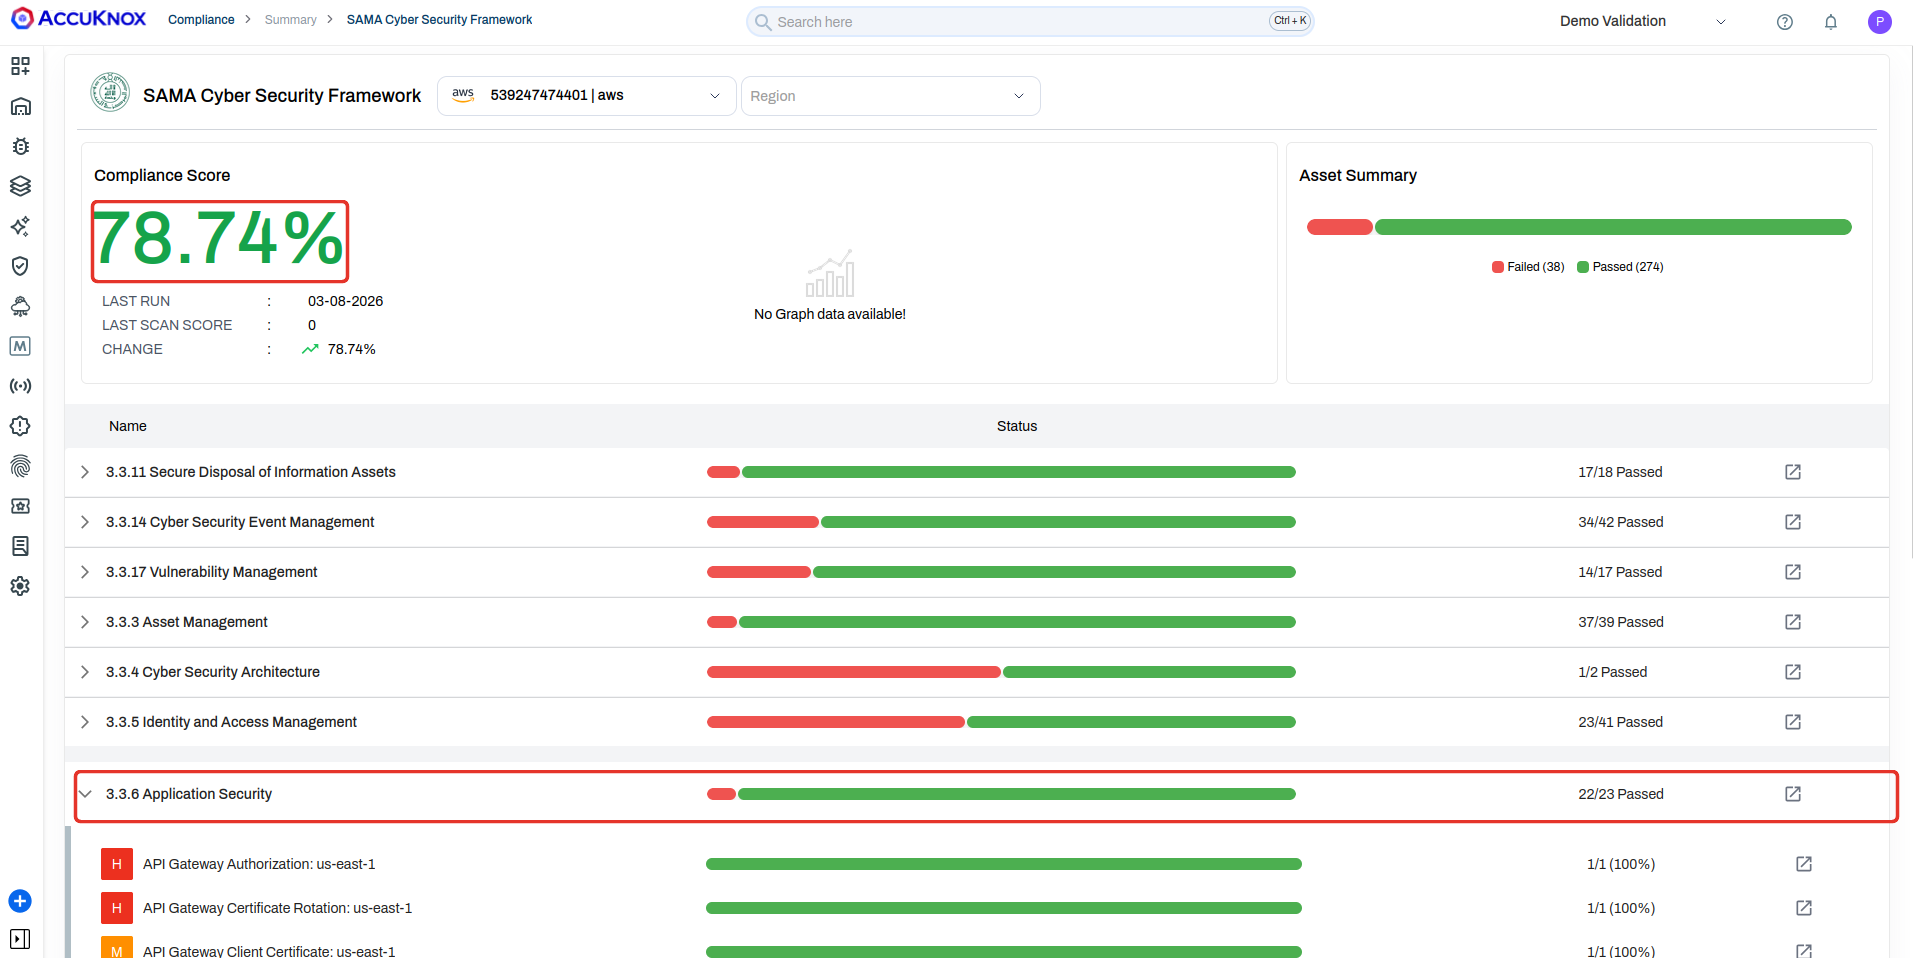1913x958 pixels.
Task: Open the fingerprint icon in sidebar
Action: [x=20, y=466]
